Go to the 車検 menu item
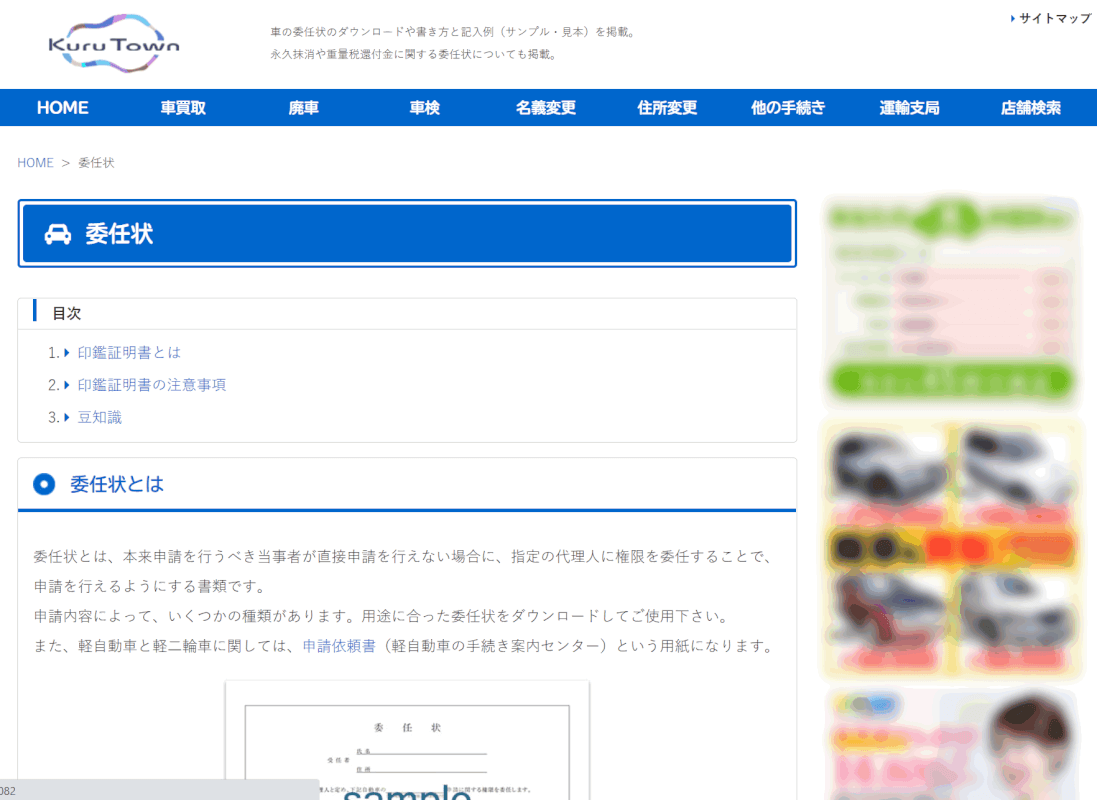Viewport: 1097px width, 800px height. [425, 108]
